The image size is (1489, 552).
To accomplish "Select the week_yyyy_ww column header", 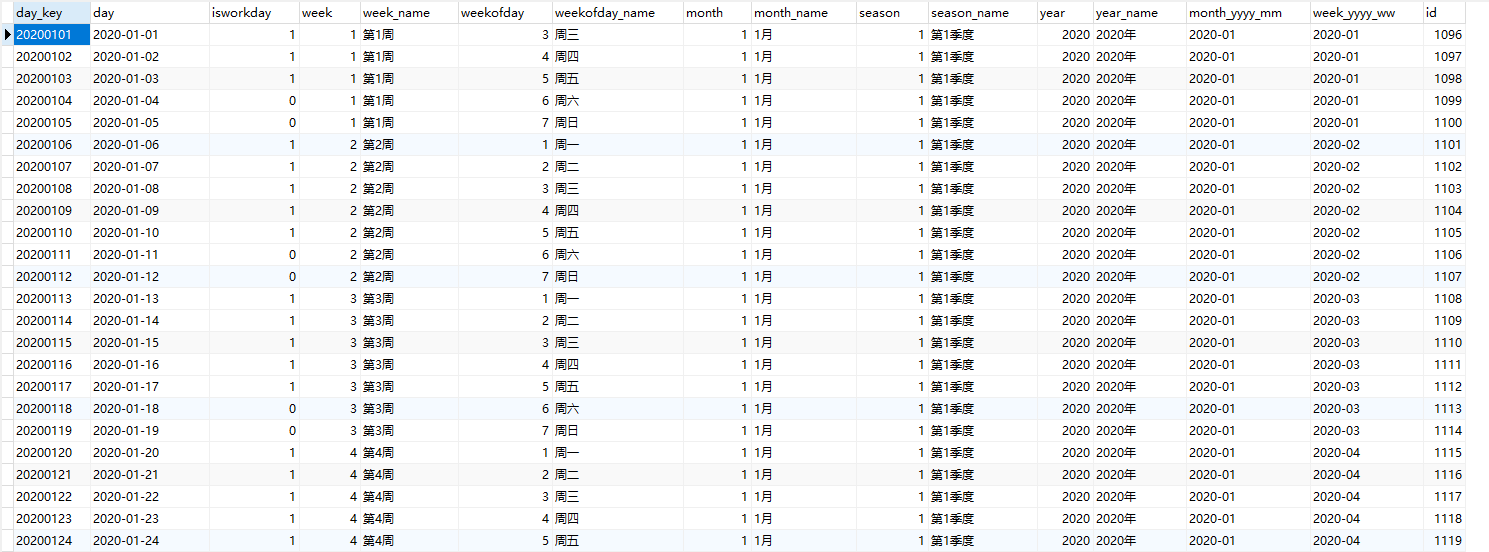I will pyautogui.click(x=1367, y=13).
